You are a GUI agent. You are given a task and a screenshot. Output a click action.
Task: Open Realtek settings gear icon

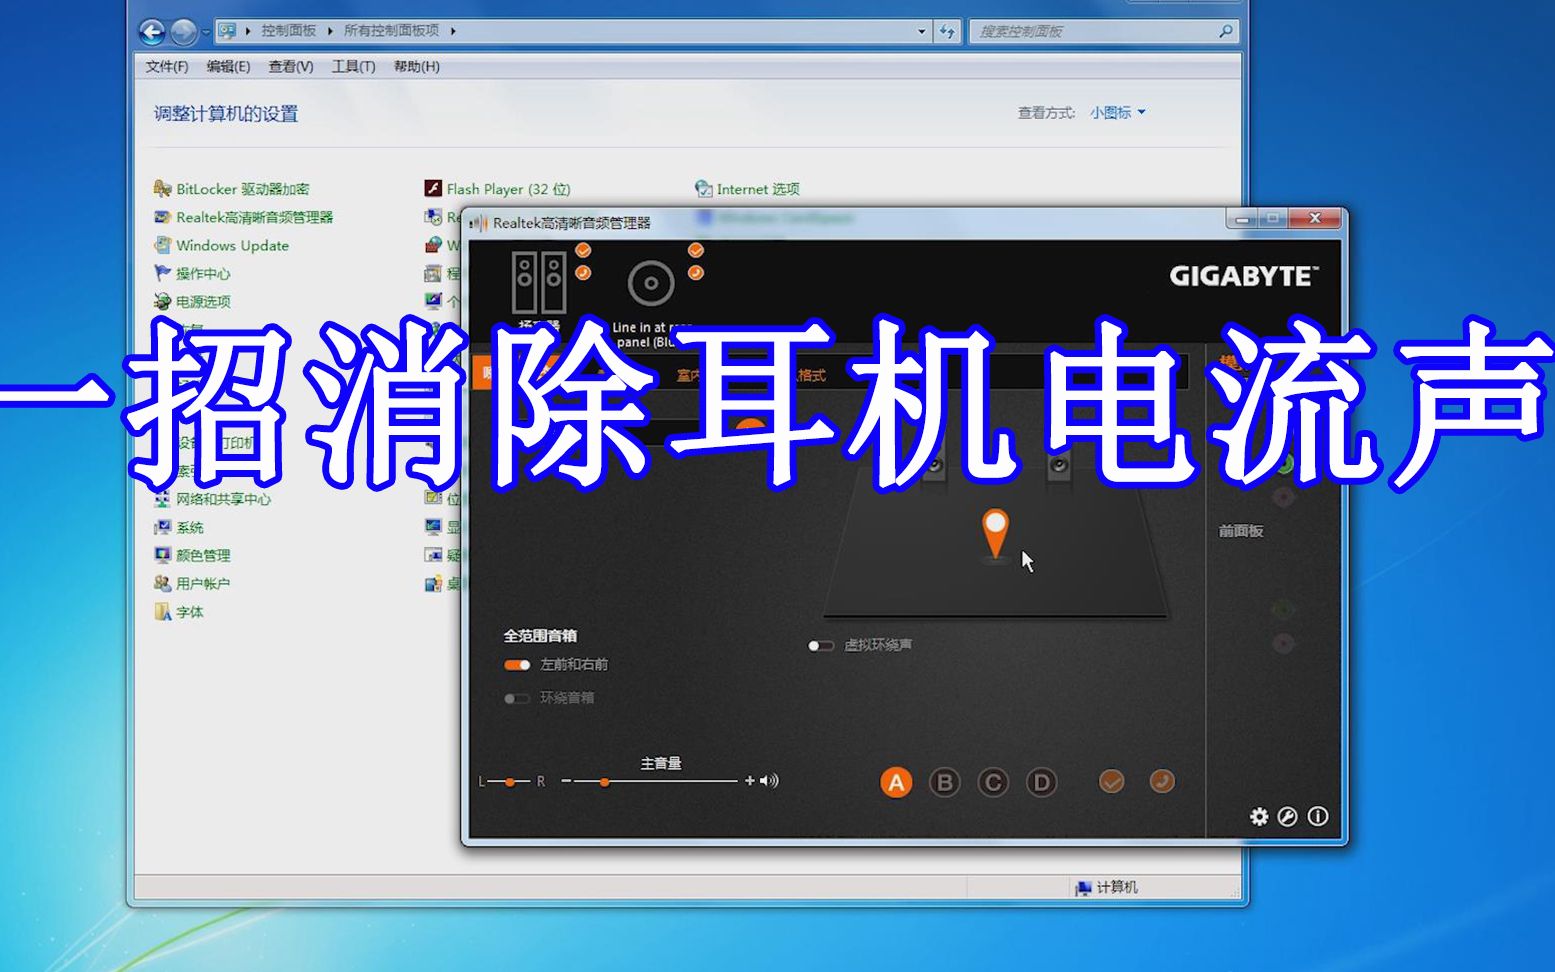tap(1259, 817)
